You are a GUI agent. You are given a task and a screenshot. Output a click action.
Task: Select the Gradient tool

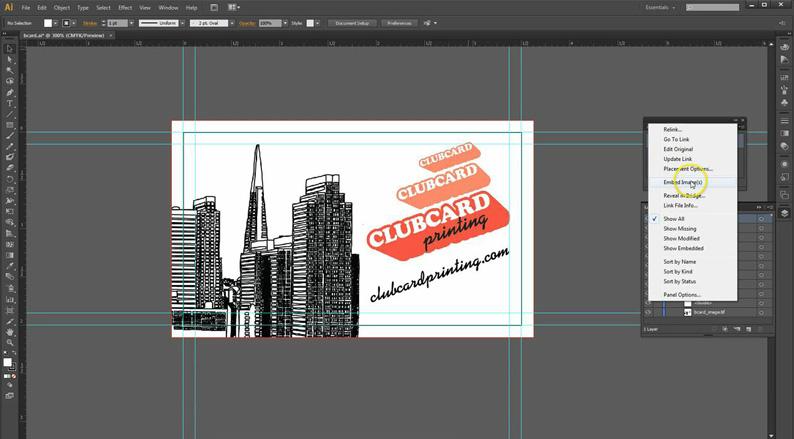pos(10,255)
